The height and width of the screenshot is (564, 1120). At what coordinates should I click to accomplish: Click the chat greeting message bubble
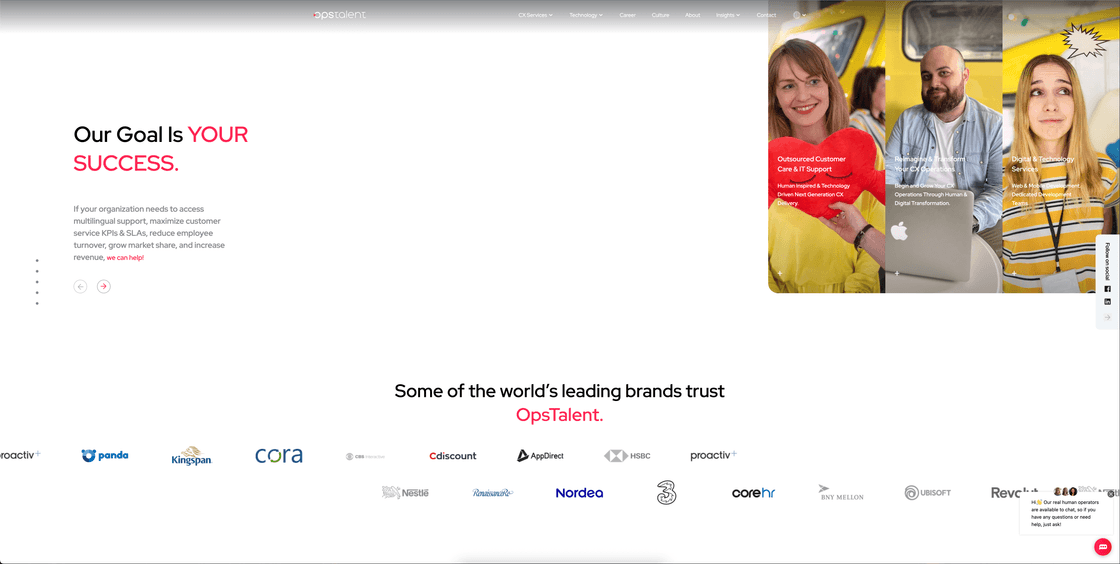click(1066, 513)
